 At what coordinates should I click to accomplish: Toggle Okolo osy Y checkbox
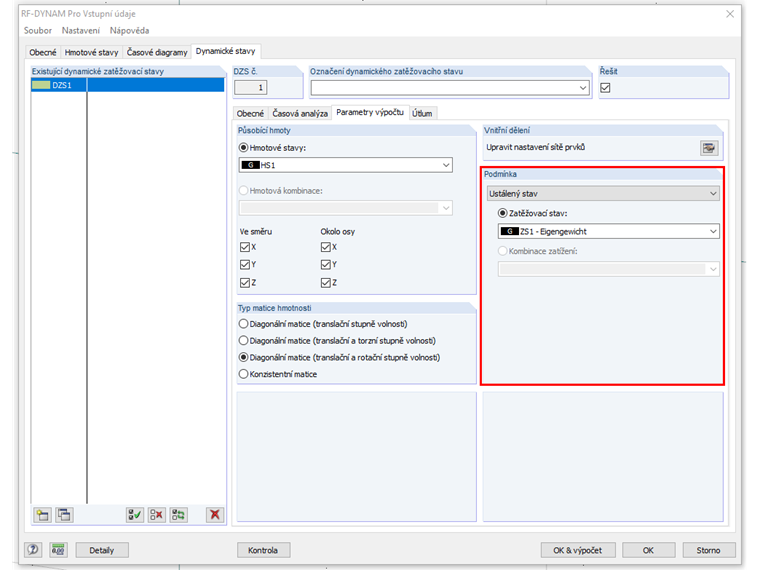coord(326,265)
